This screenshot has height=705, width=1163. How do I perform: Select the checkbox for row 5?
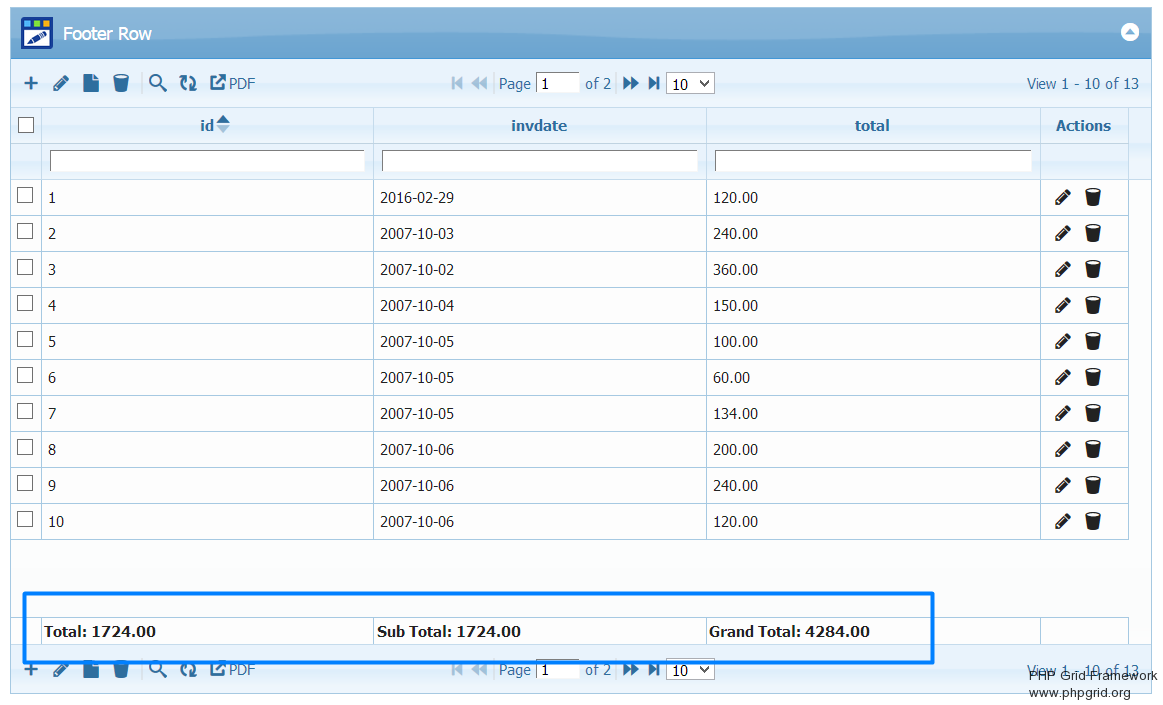coord(26,340)
